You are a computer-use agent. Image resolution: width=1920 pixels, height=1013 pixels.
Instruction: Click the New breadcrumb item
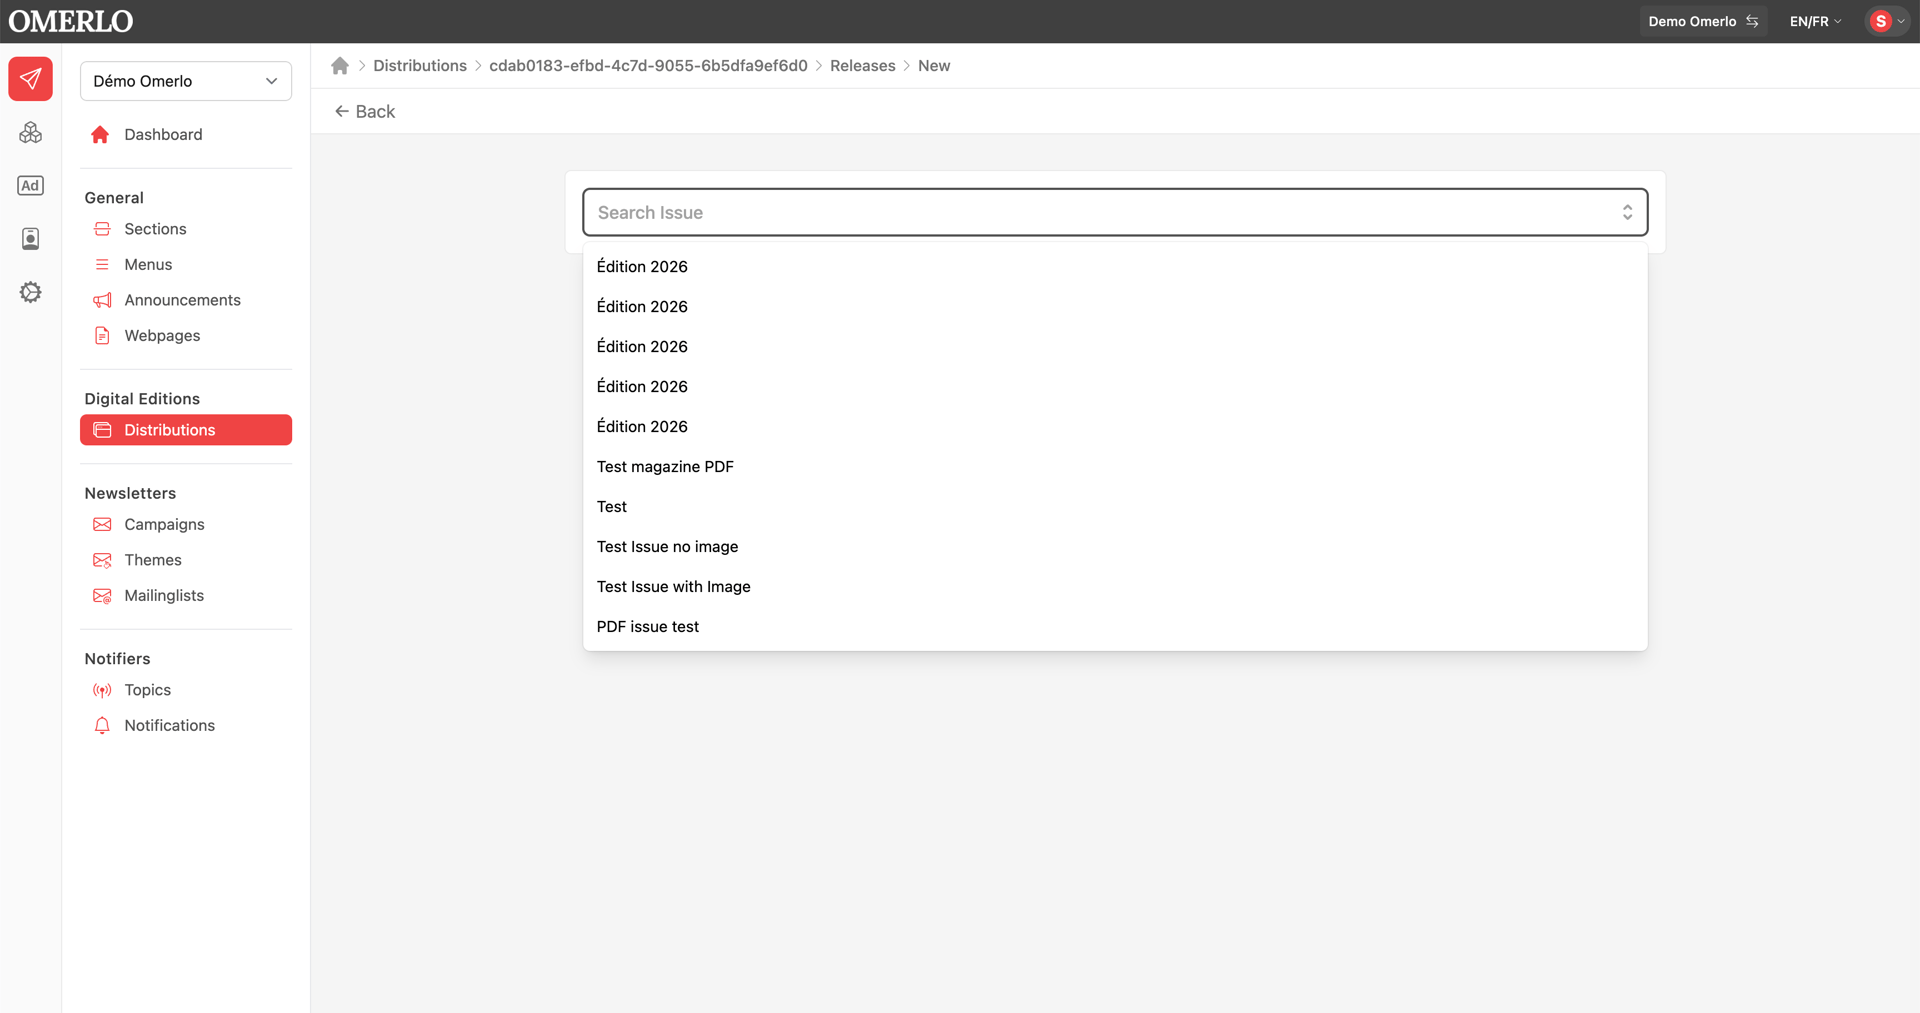point(934,66)
